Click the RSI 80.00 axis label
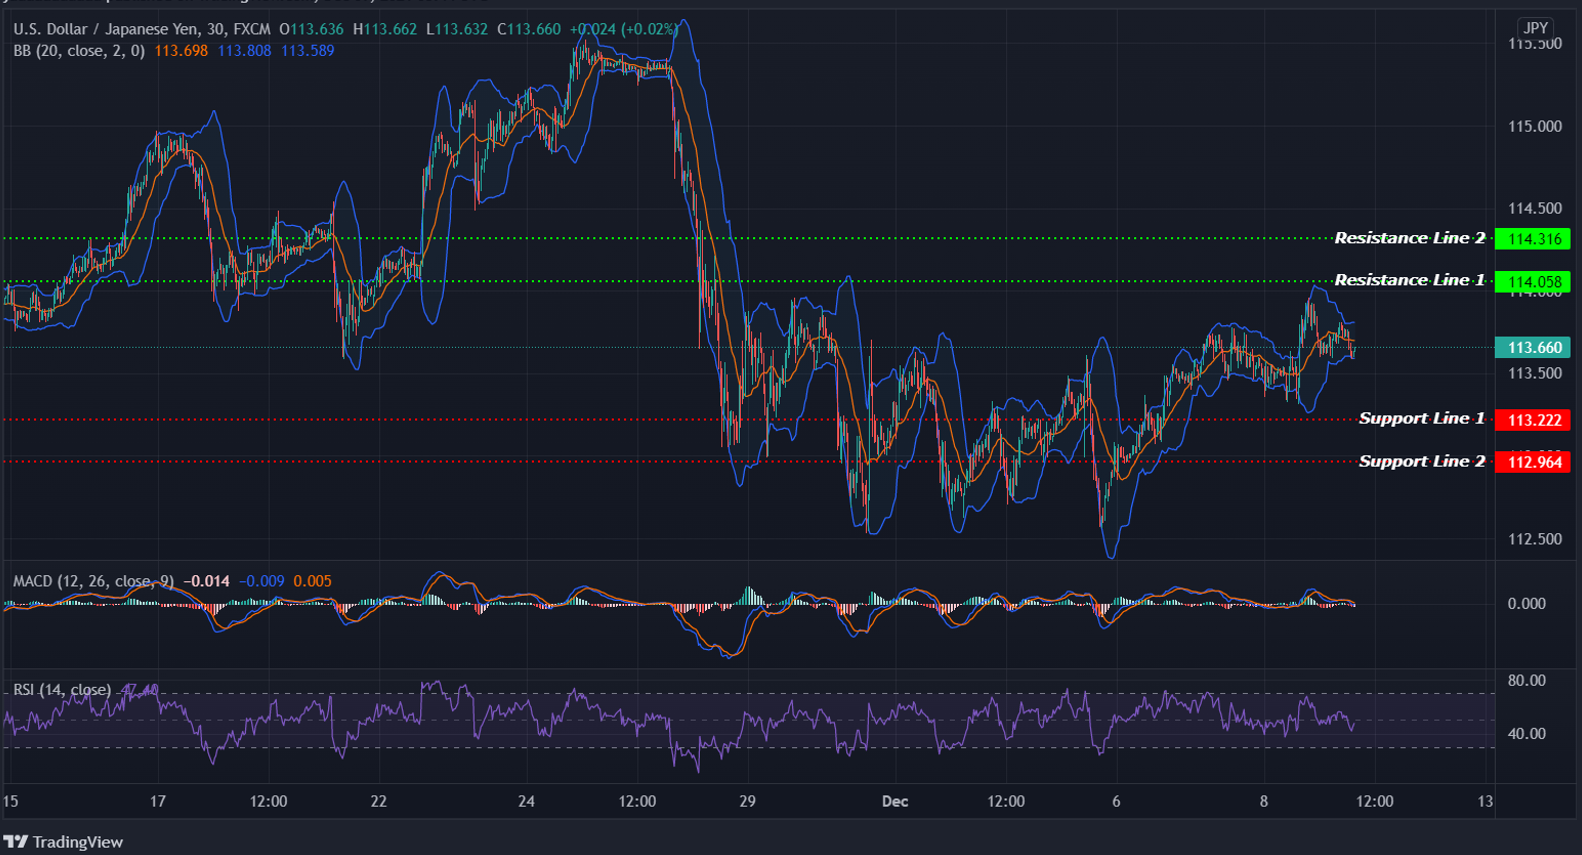The height and width of the screenshot is (855, 1582). [1527, 681]
